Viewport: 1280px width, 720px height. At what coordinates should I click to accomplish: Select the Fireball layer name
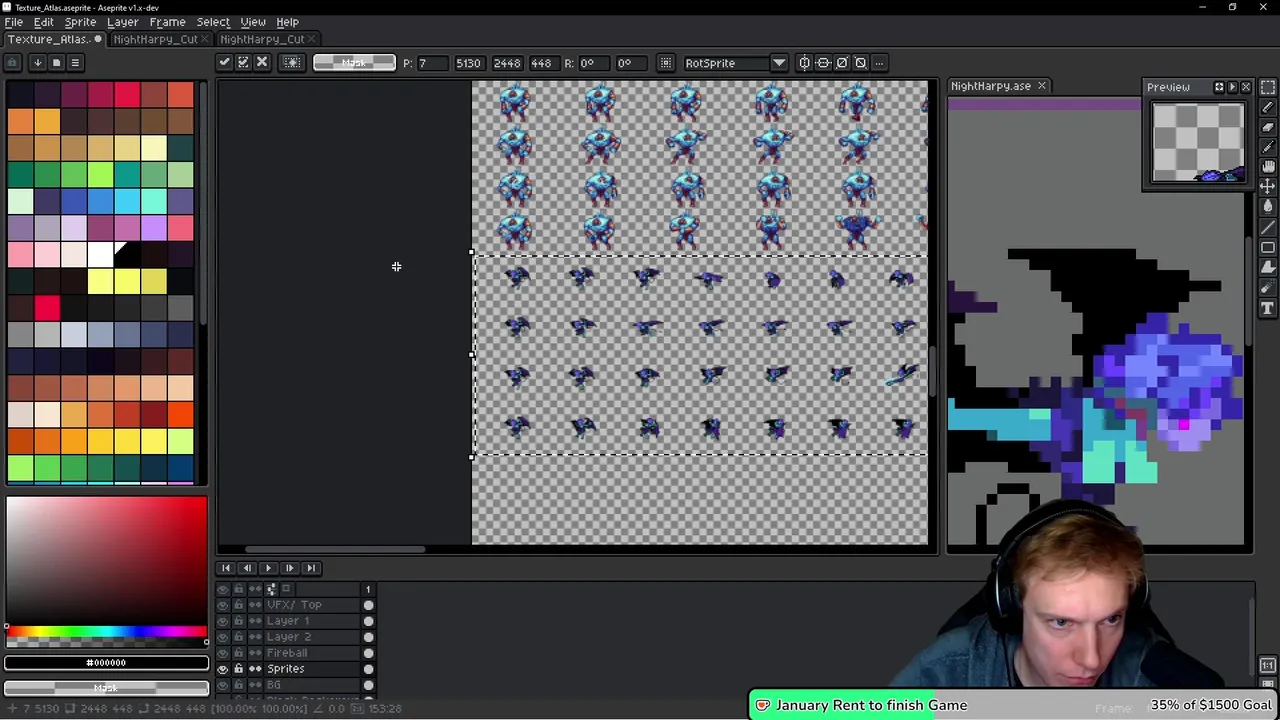(287, 653)
